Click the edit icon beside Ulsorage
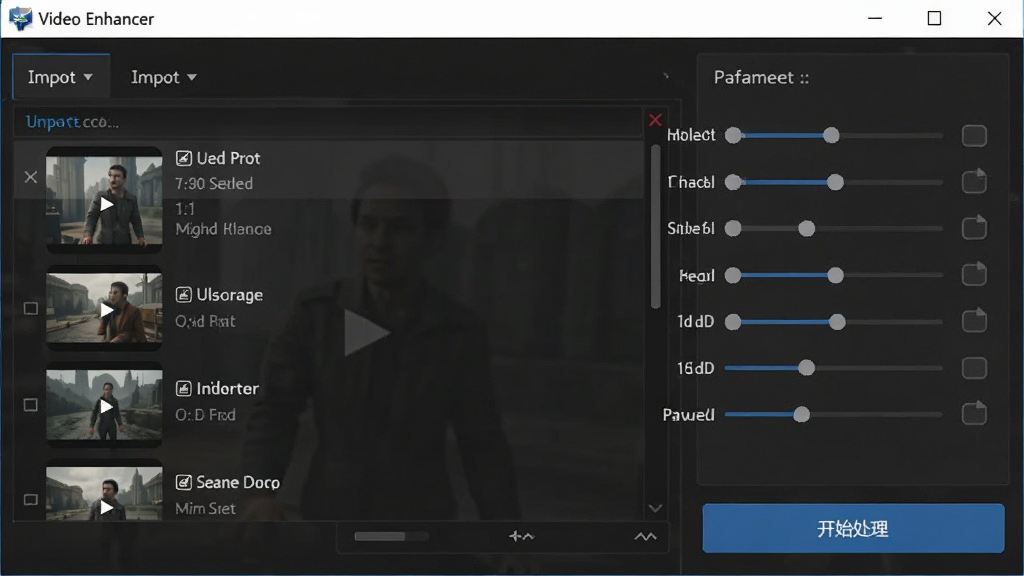This screenshot has height=576, width=1024. point(184,295)
